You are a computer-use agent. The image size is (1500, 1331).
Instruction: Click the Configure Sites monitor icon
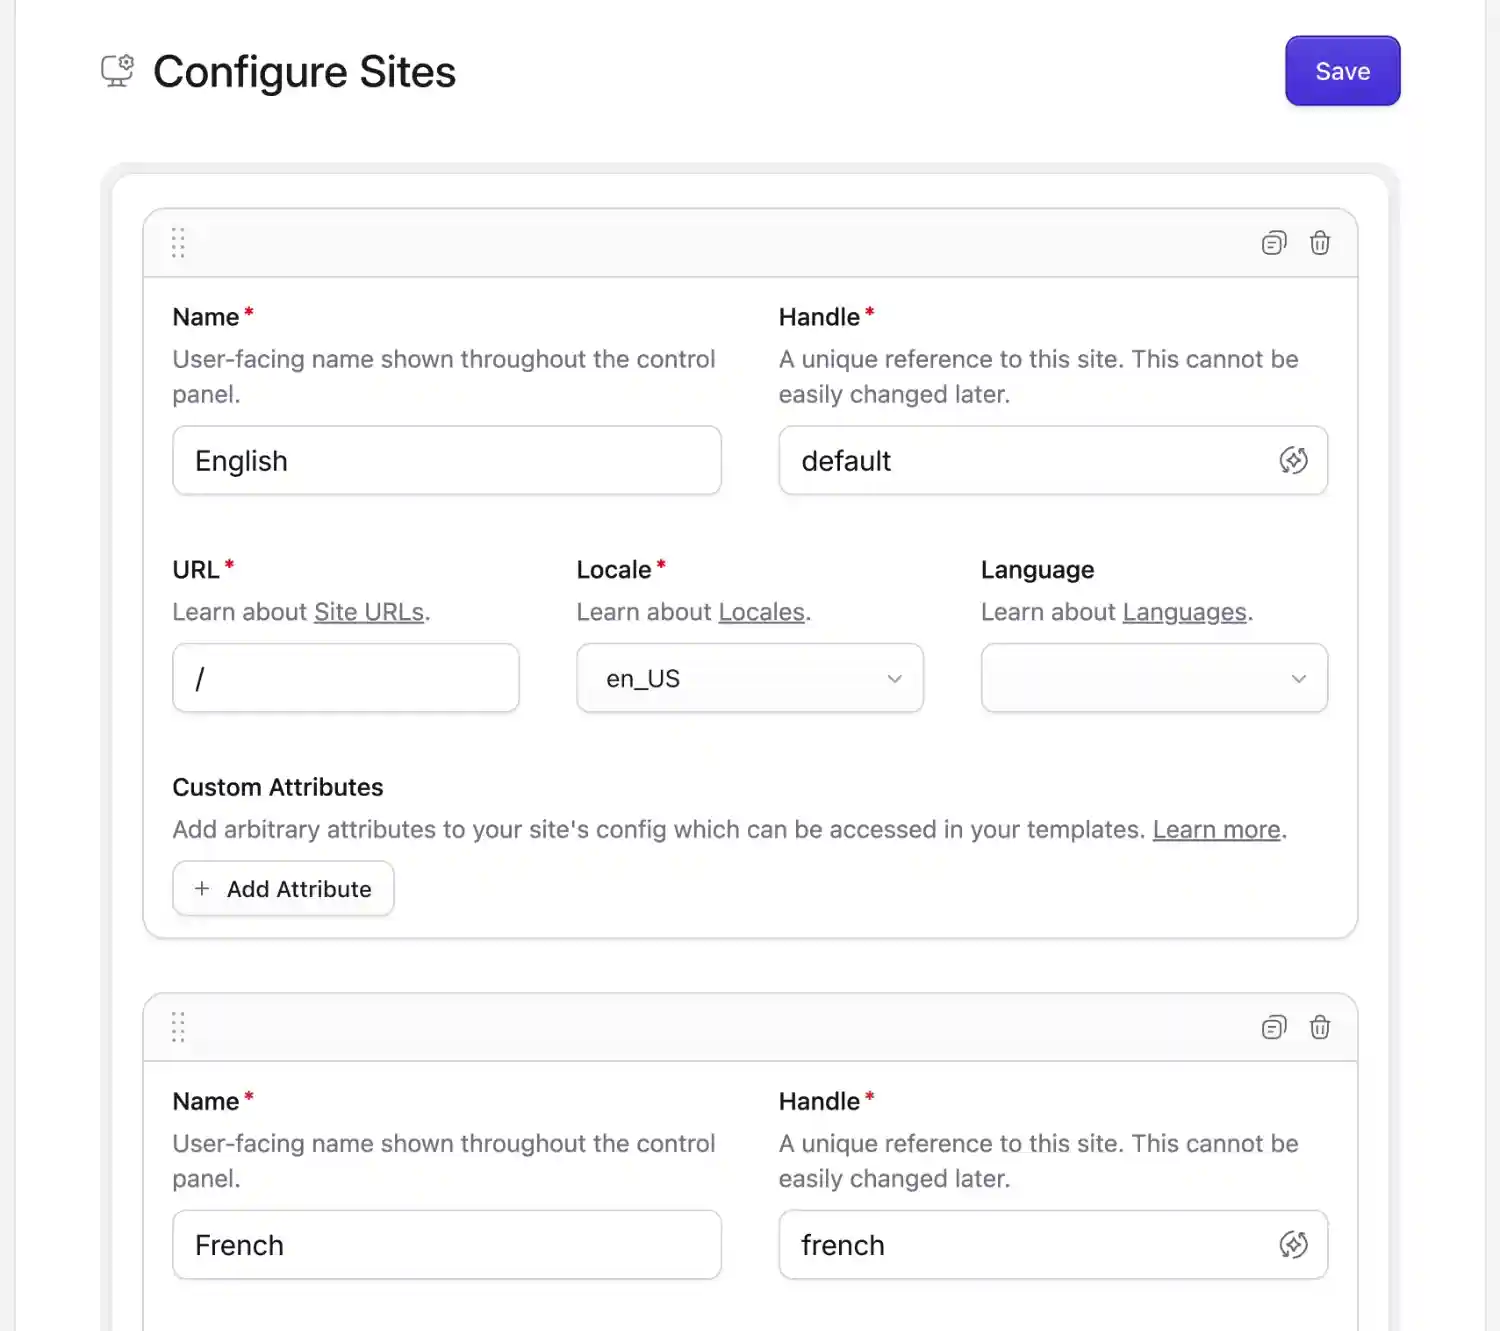[x=116, y=69]
